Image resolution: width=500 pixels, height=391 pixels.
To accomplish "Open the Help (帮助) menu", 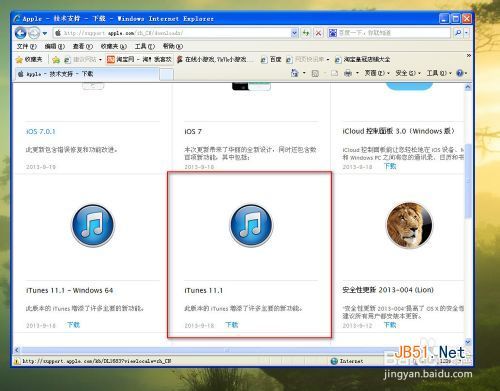I will (173, 46).
